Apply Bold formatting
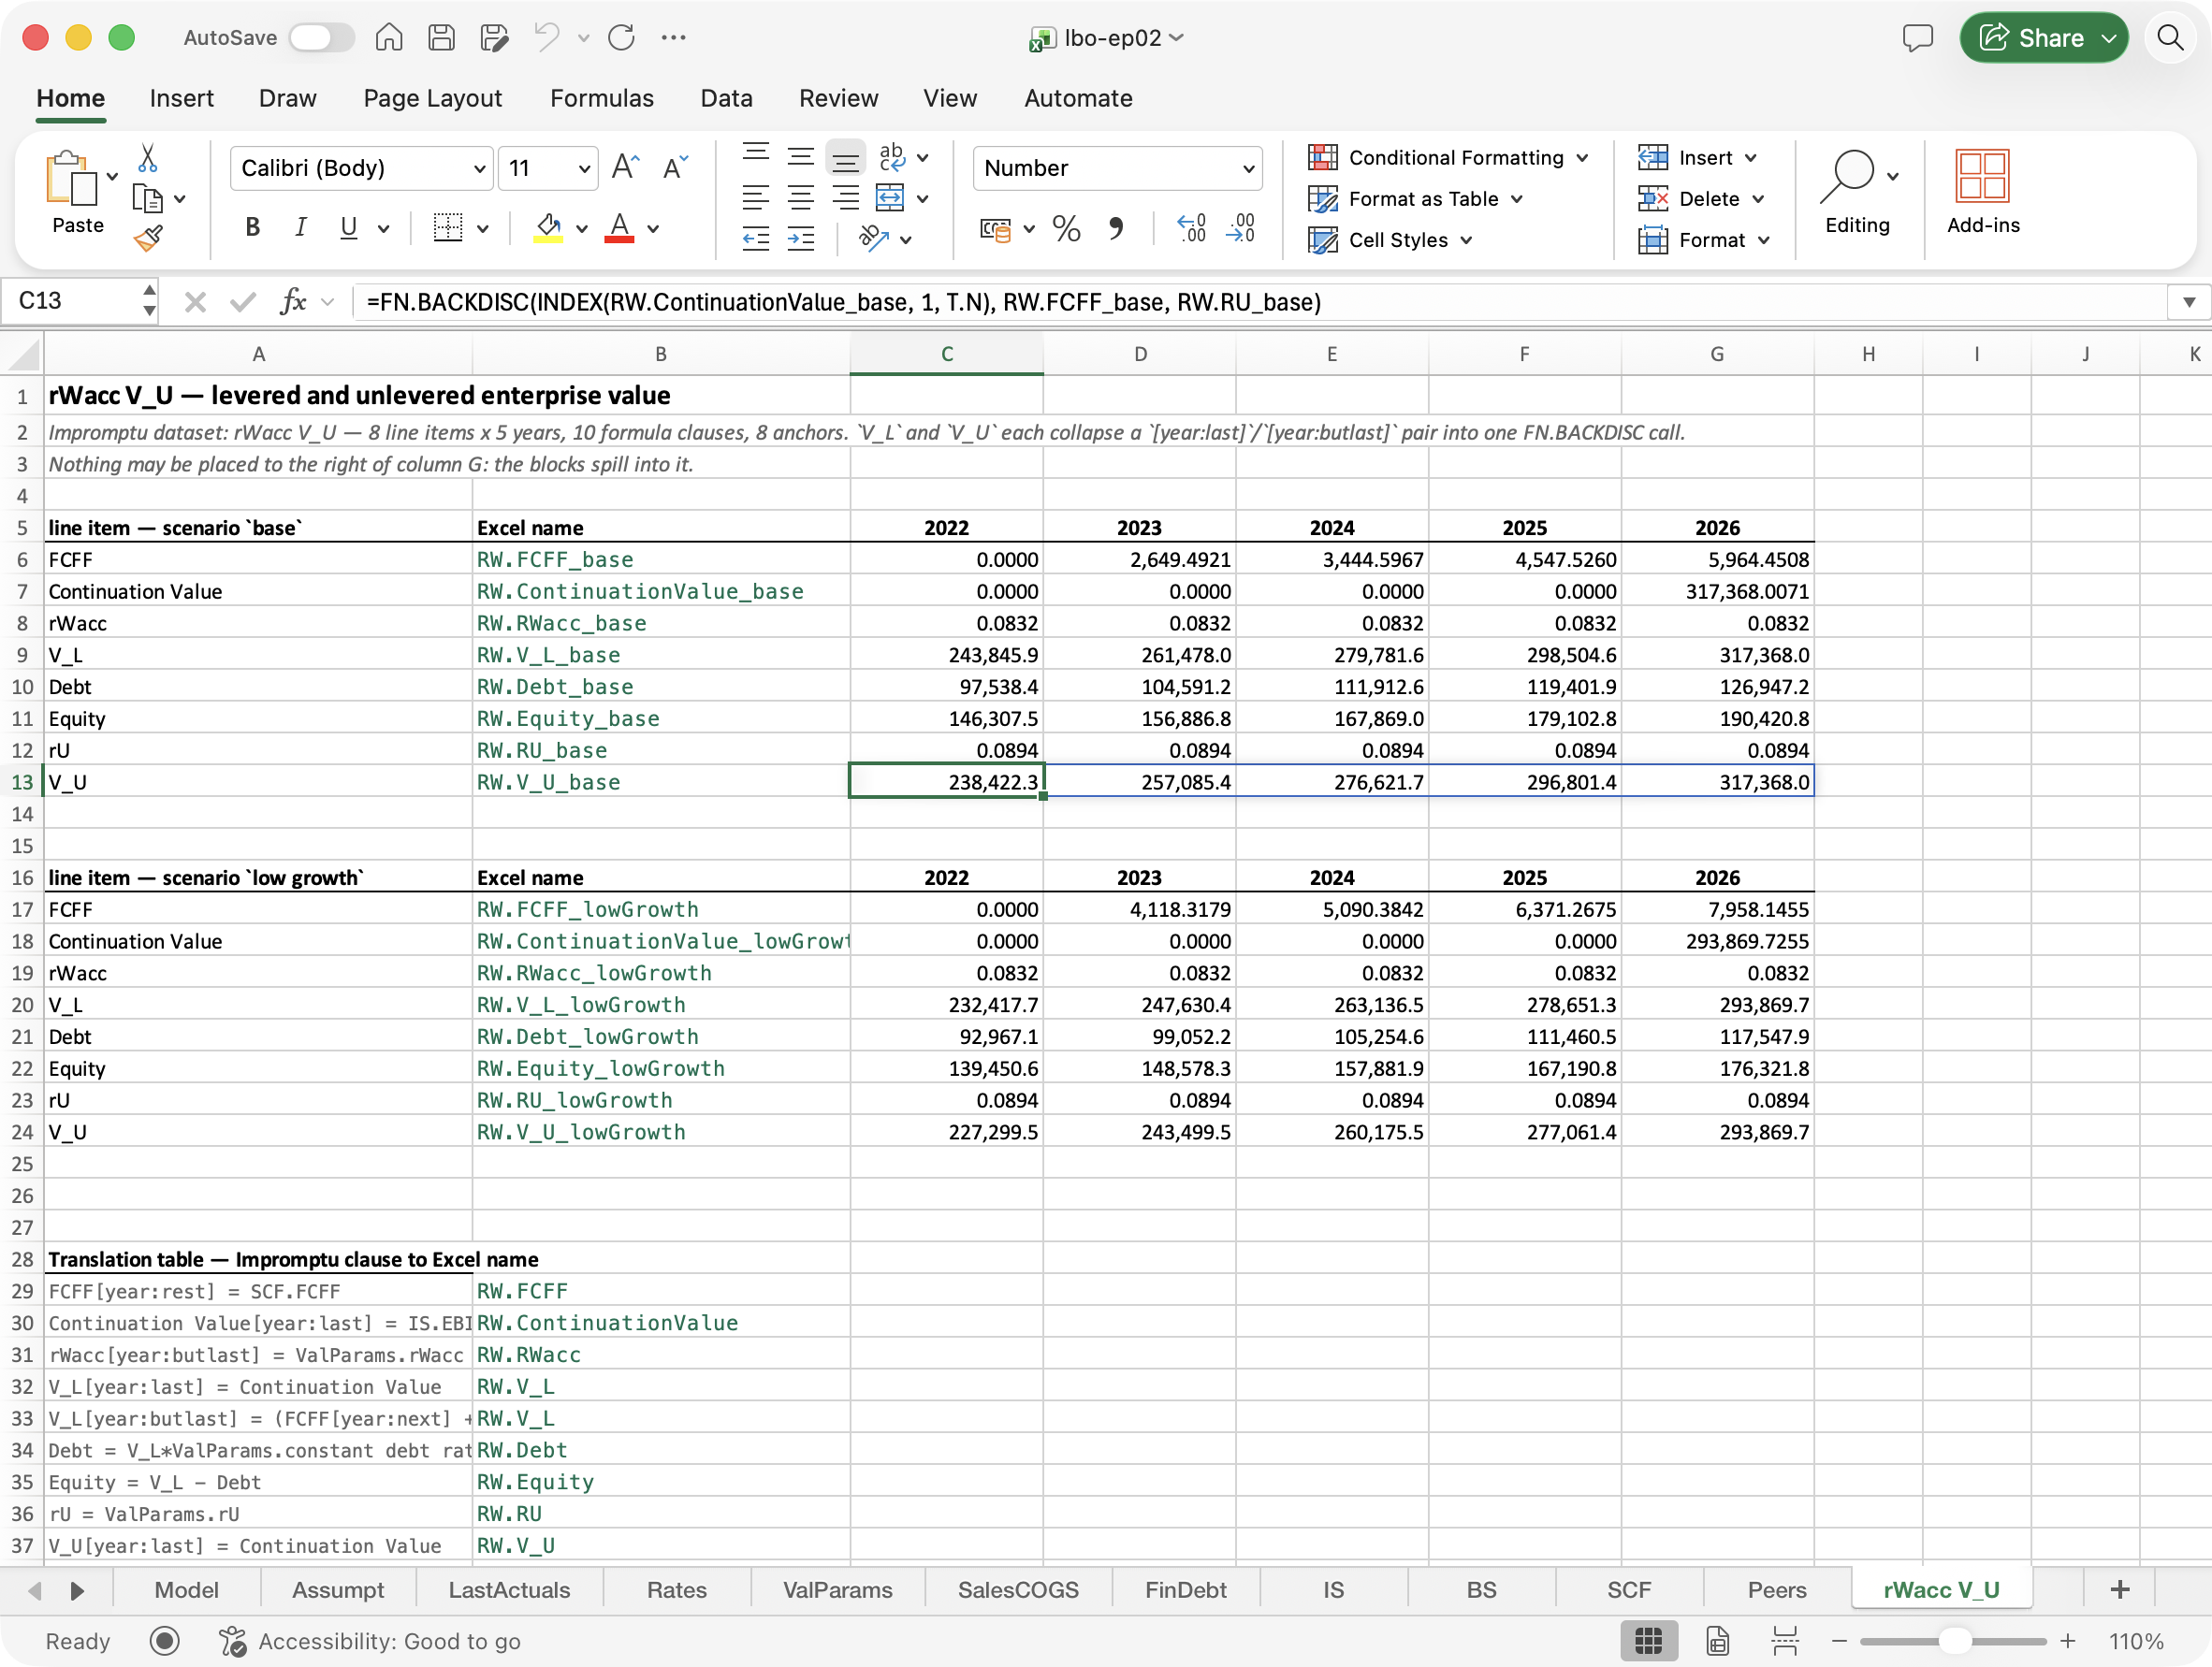Viewport: 2212px width, 1667px height. tap(253, 228)
